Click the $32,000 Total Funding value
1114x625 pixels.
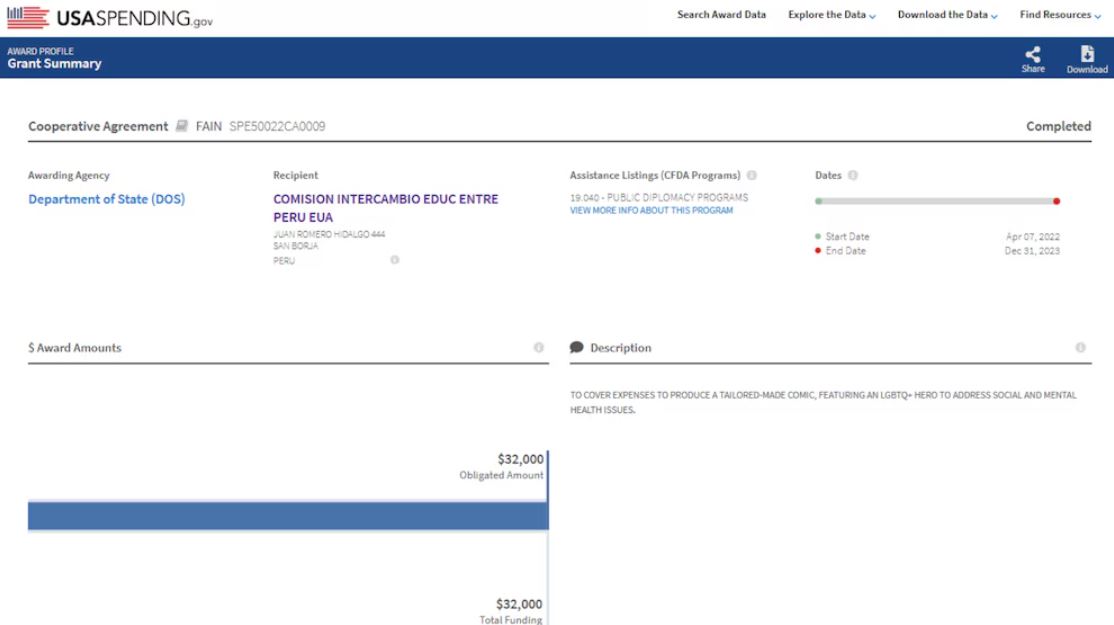tap(519, 604)
